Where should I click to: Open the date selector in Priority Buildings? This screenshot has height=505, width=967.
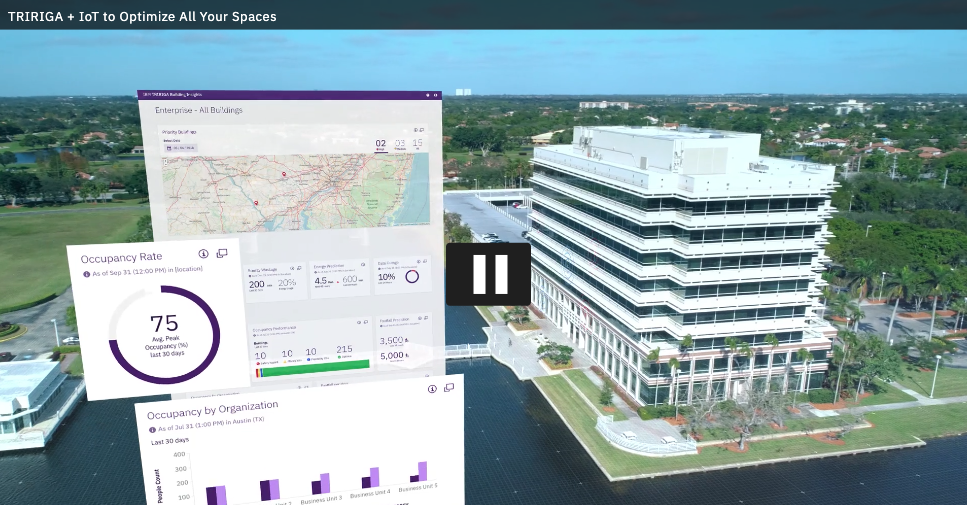[181, 148]
